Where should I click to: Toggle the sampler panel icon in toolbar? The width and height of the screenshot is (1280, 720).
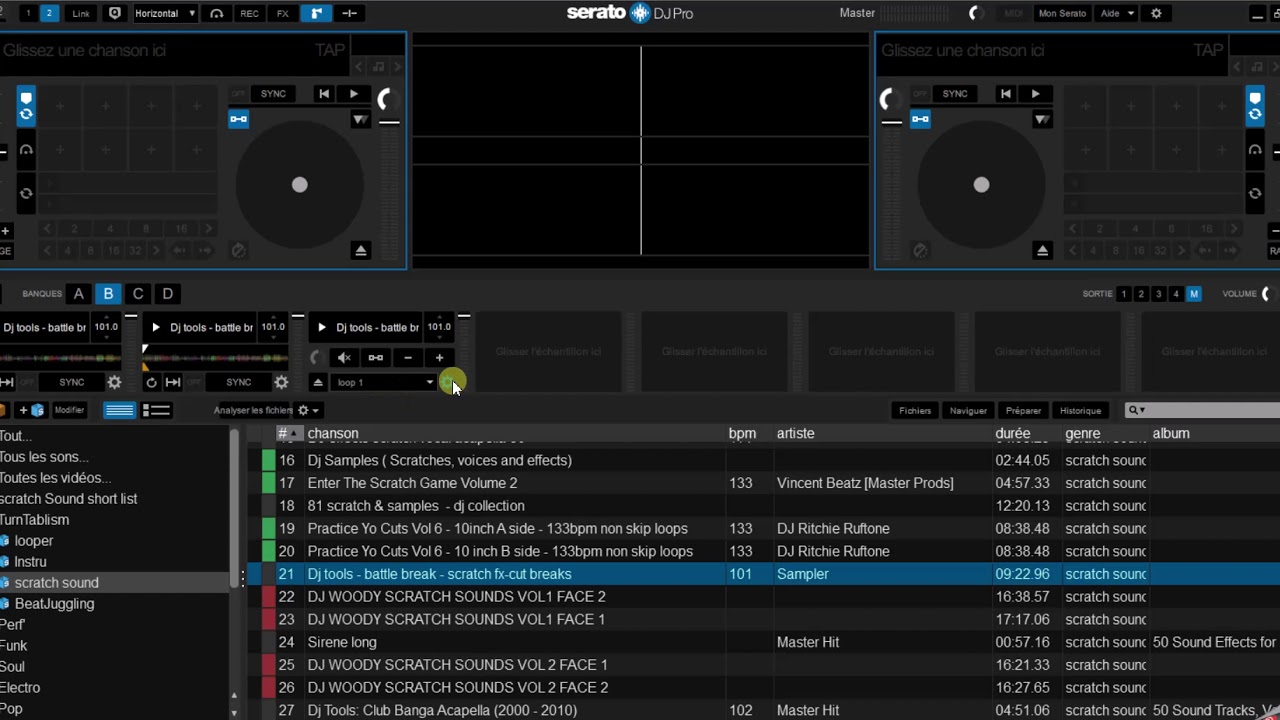(318, 13)
